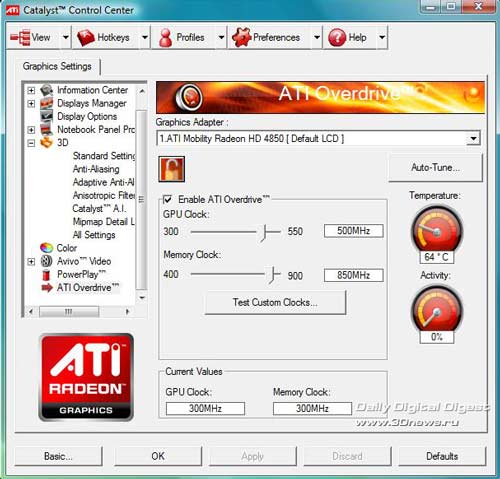Viewport: 500px width, 479px height.
Task: Click the Notebook Panel Properties icon
Action: click(47, 129)
